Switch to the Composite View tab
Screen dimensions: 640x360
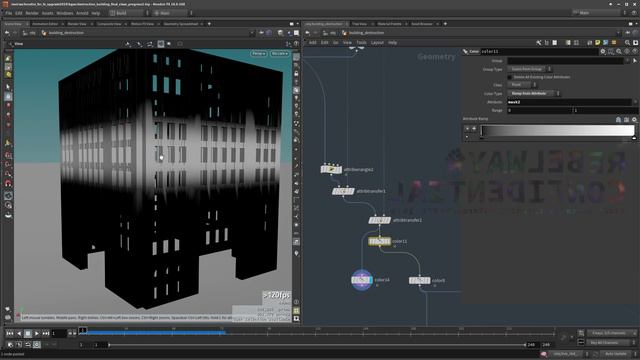(109, 24)
